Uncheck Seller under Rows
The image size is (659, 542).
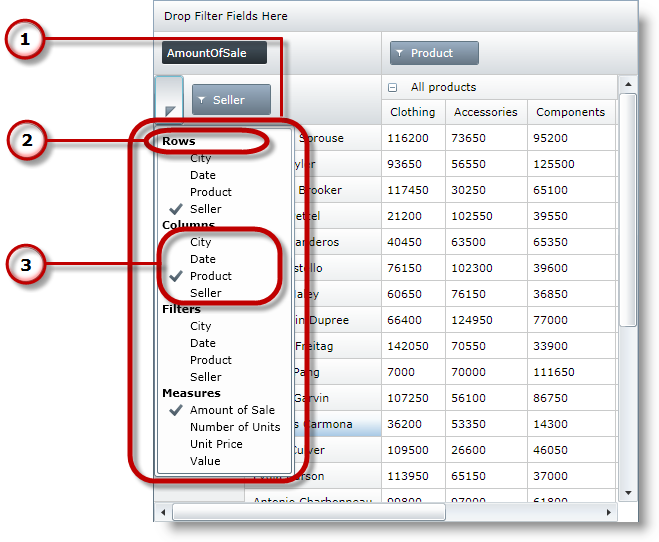coord(205,209)
